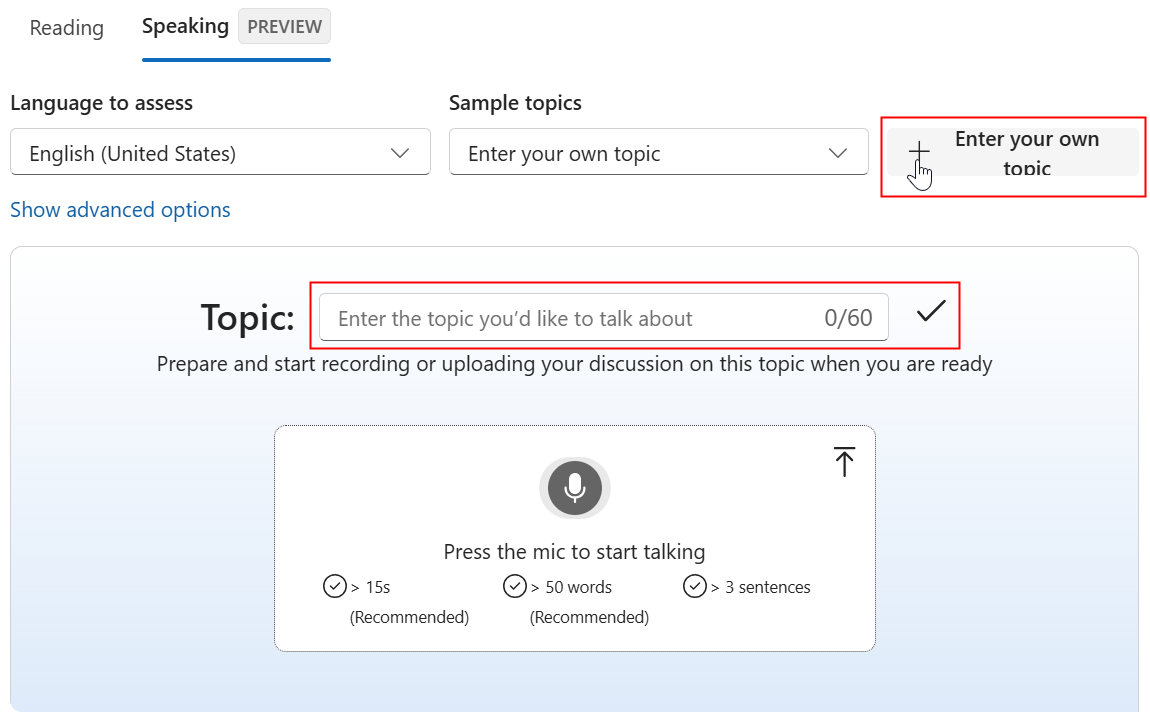Show advanced options
The height and width of the screenshot is (717, 1150).
tap(120, 210)
